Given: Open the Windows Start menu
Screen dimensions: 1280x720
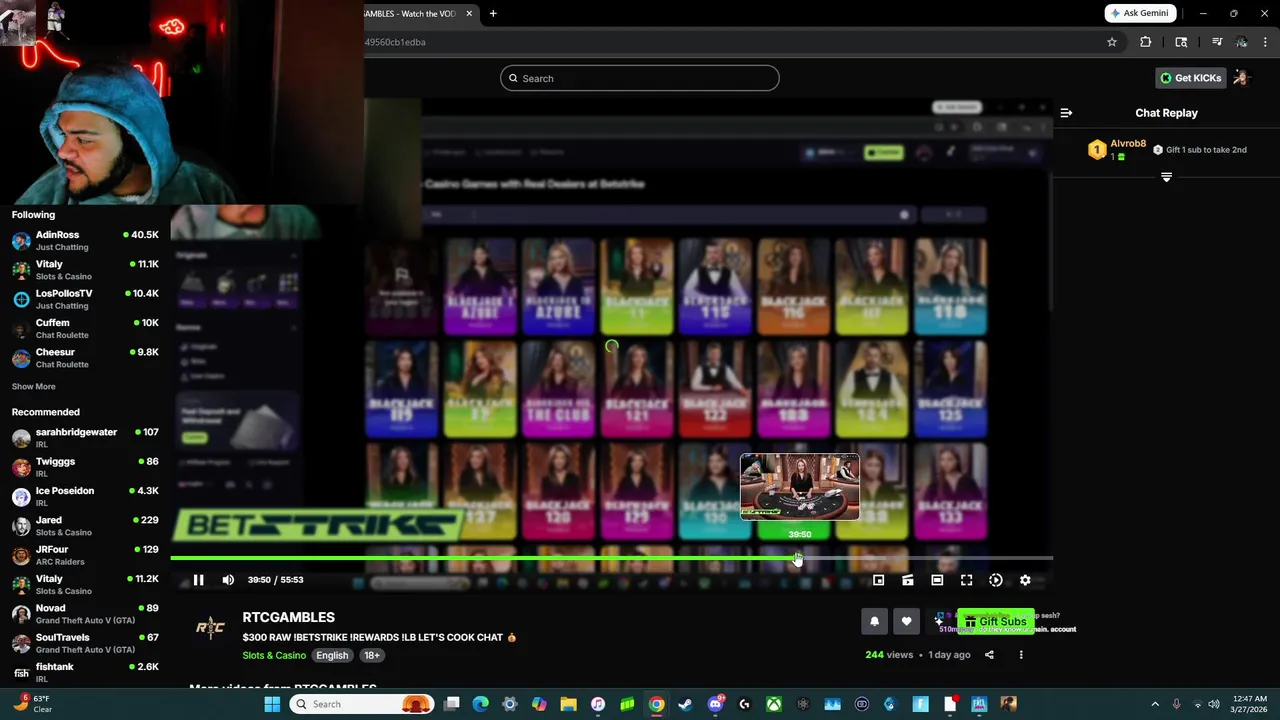Looking at the screenshot, I should 272,704.
